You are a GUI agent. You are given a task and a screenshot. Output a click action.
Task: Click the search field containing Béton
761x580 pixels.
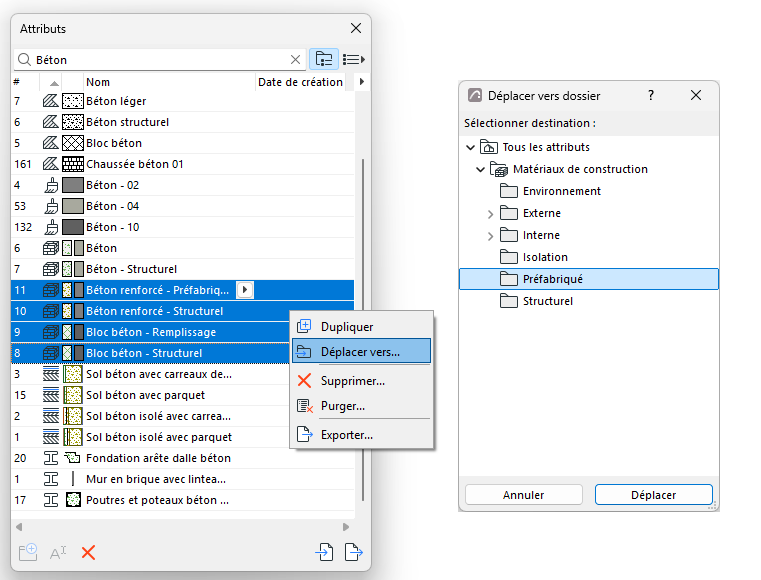click(x=160, y=60)
